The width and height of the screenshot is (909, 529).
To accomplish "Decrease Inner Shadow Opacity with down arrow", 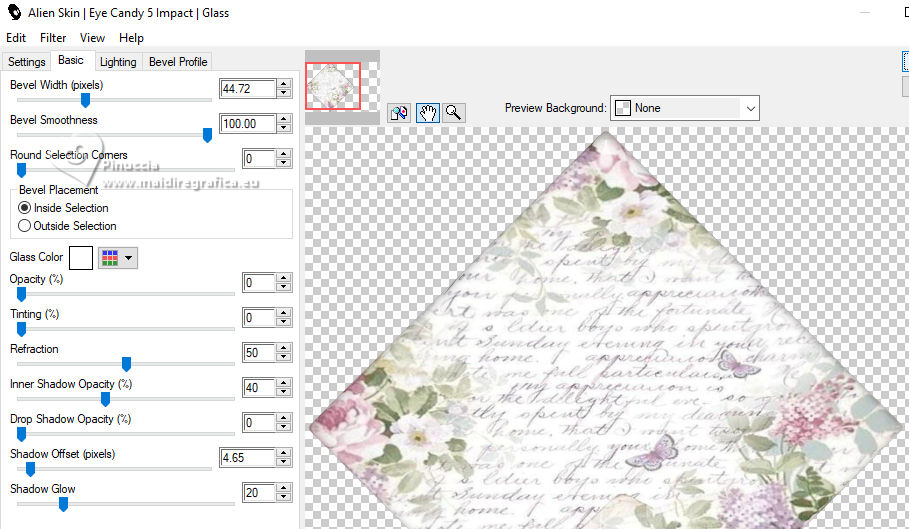I will pyautogui.click(x=284, y=392).
